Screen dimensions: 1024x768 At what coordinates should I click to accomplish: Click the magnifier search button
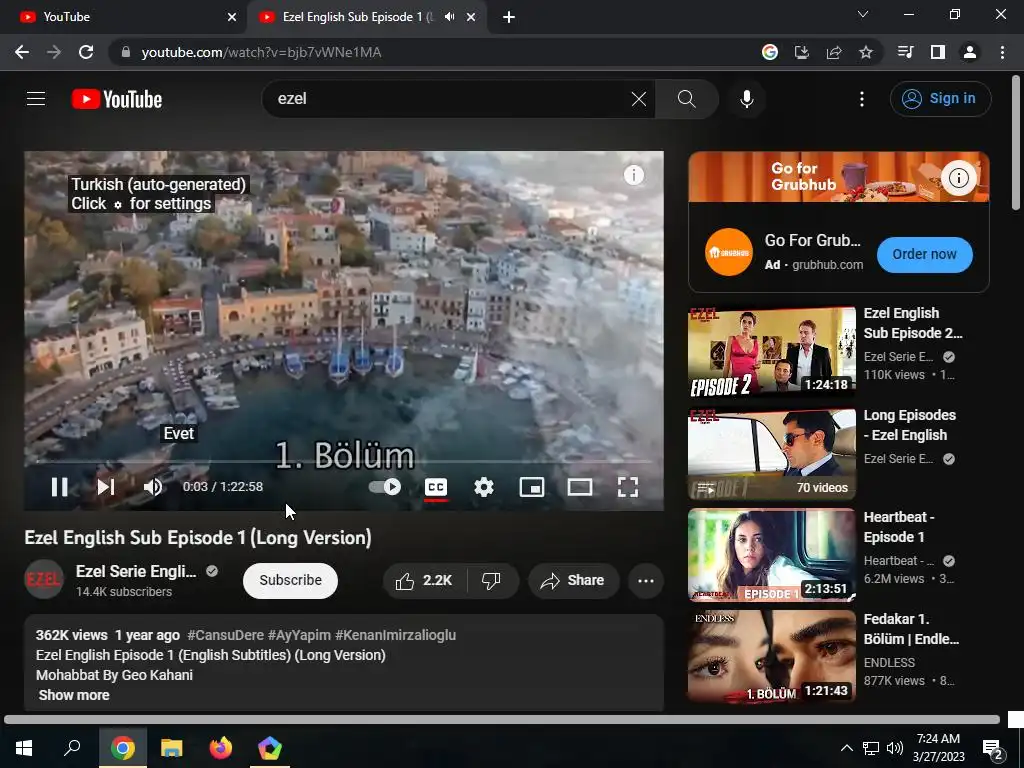(x=686, y=99)
